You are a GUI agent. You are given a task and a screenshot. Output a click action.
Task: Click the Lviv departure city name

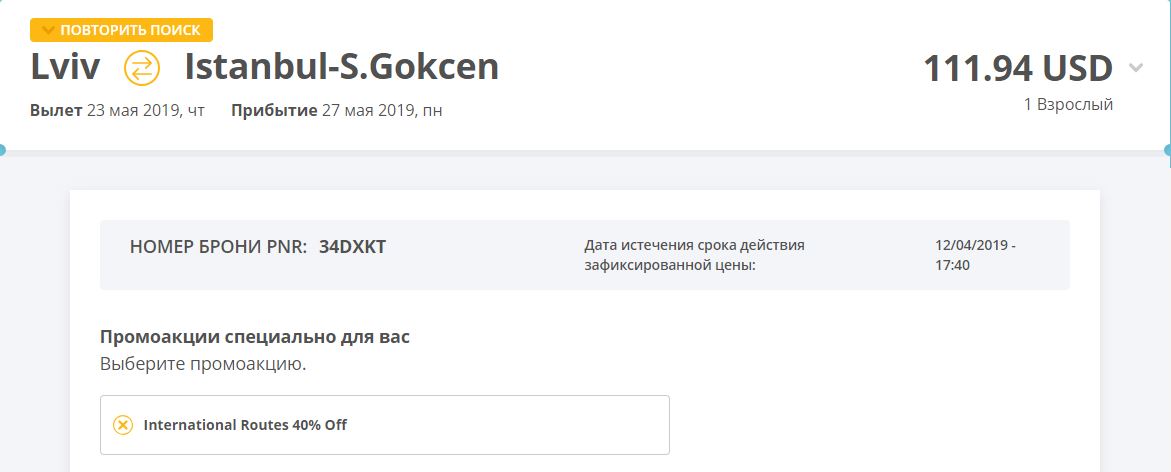click(65, 67)
